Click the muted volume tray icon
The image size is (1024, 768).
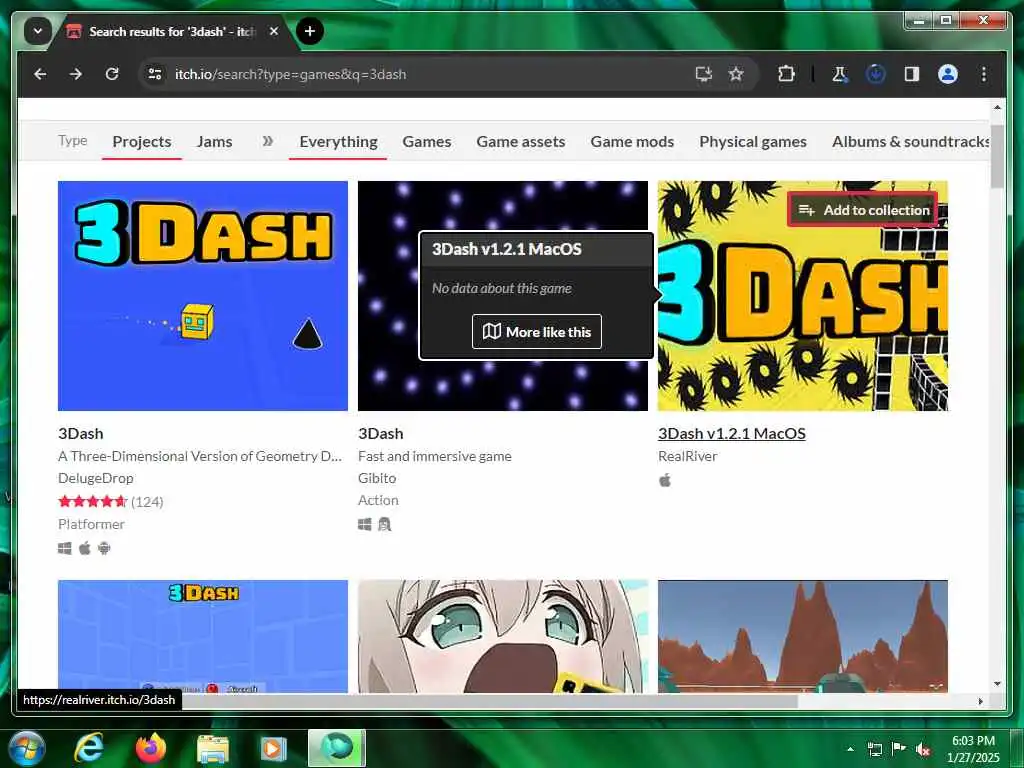tap(923, 749)
